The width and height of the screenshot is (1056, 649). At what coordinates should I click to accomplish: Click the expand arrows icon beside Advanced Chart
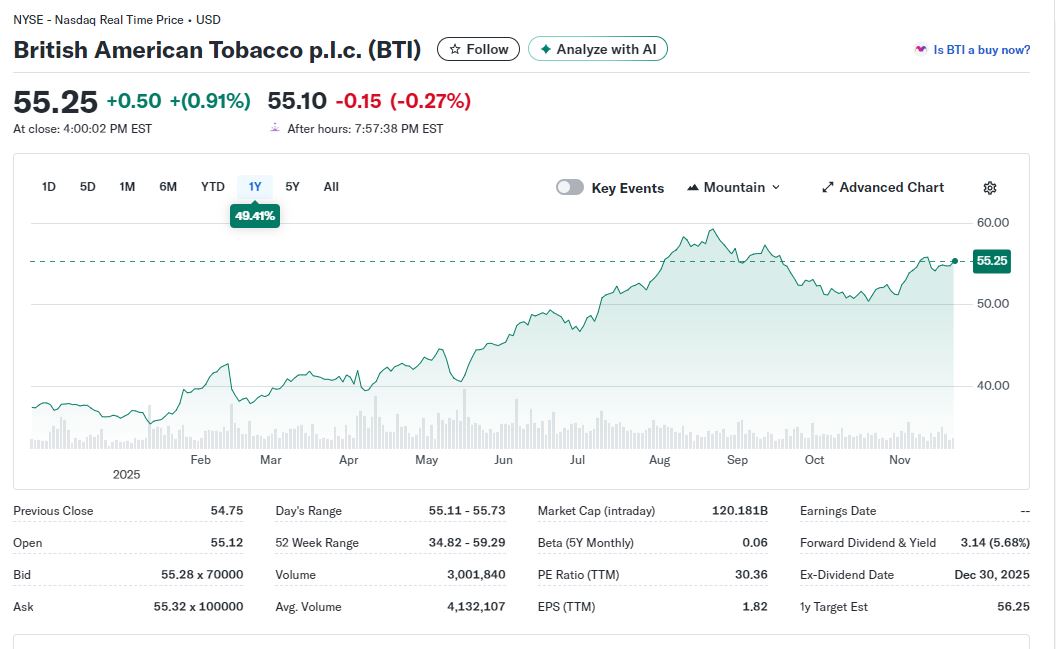tap(827, 188)
